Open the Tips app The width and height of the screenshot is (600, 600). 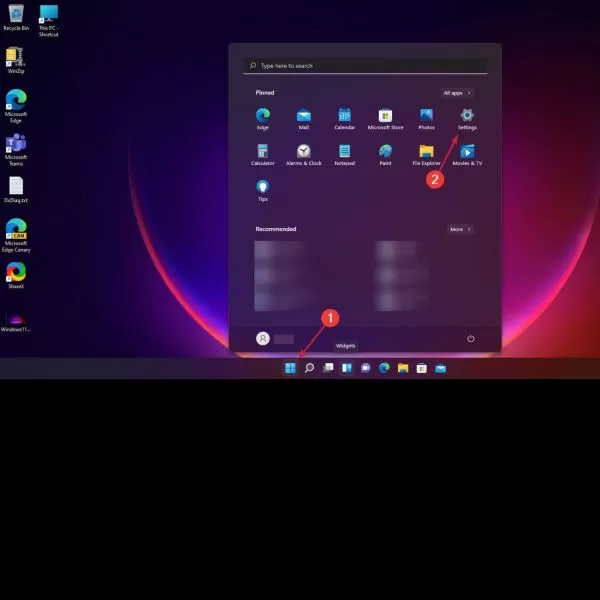[x=262, y=190]
